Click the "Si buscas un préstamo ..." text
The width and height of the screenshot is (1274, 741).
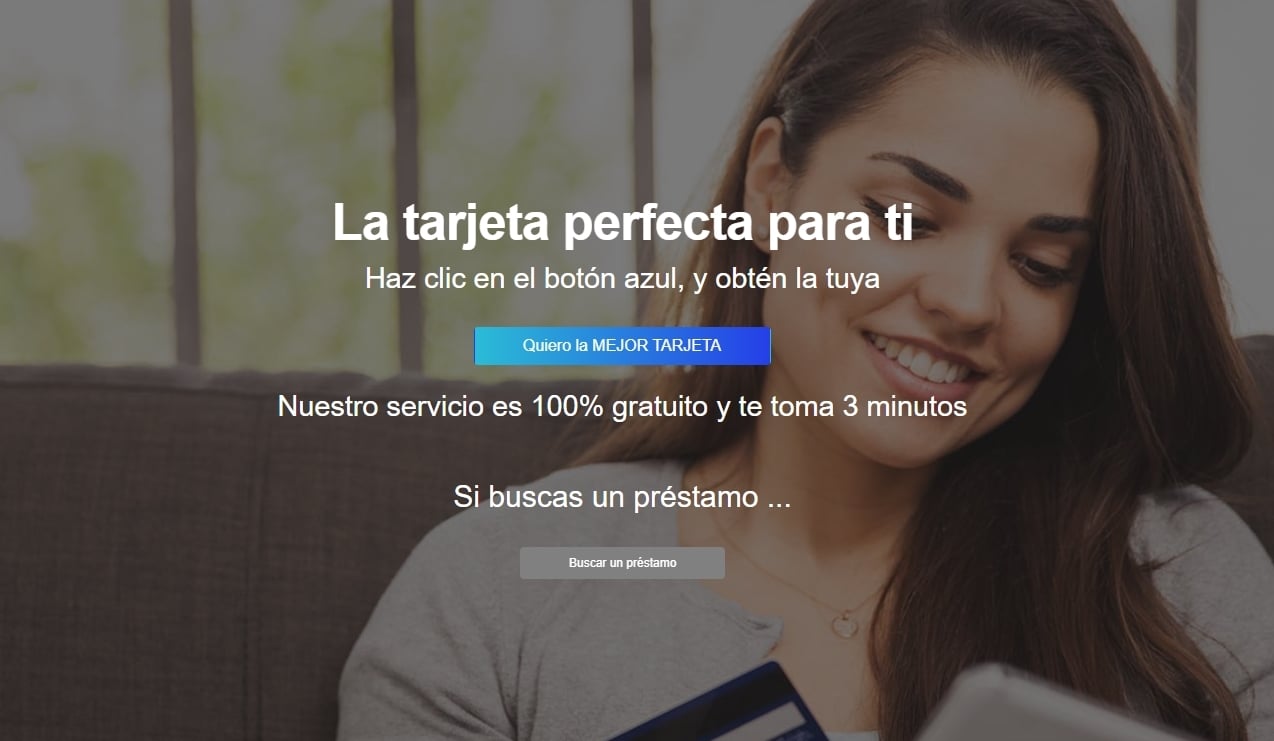pyautogui.click(x=622, y=497)
